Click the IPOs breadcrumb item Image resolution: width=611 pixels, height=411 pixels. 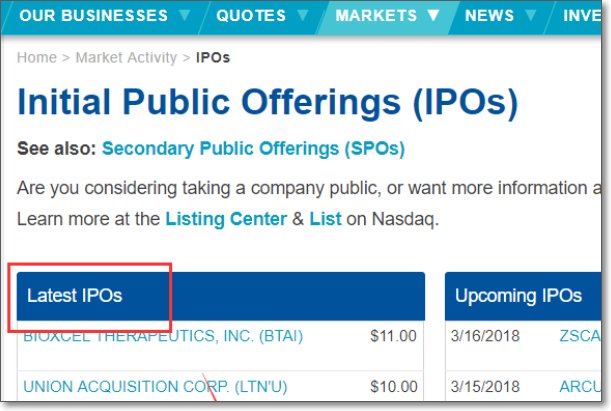[x=213, y=57]
